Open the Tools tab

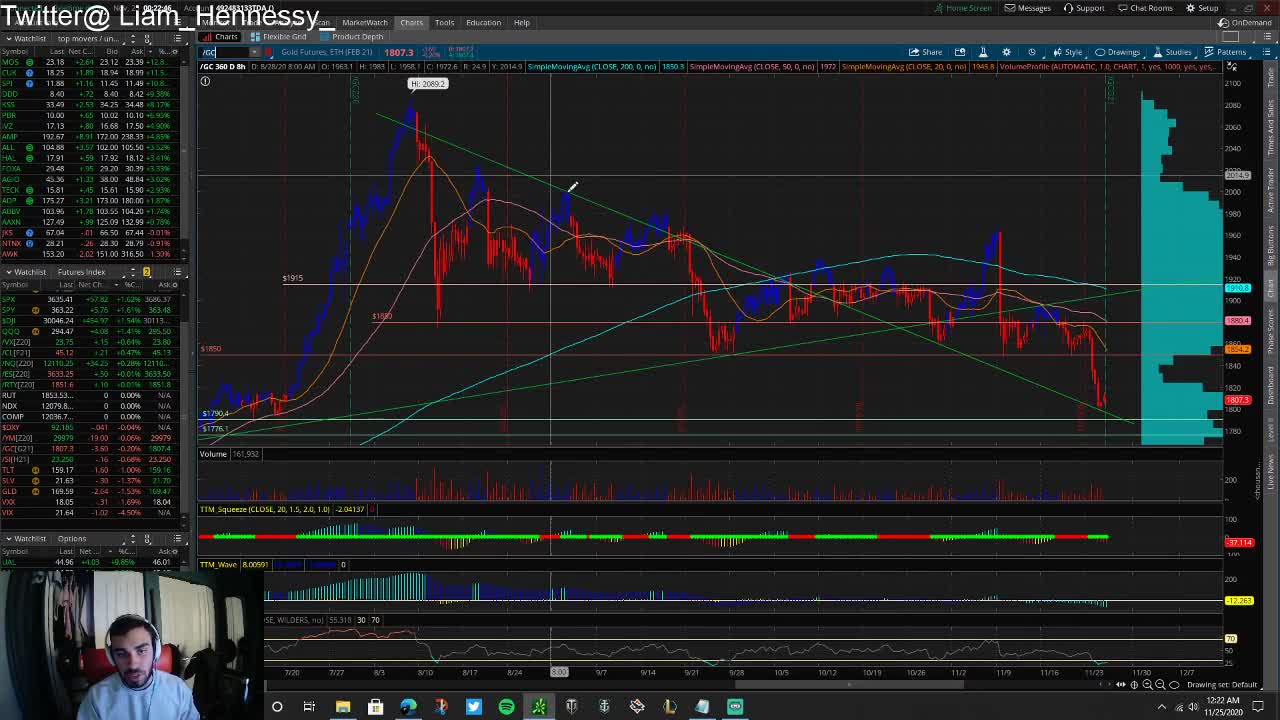coord(444,22)
